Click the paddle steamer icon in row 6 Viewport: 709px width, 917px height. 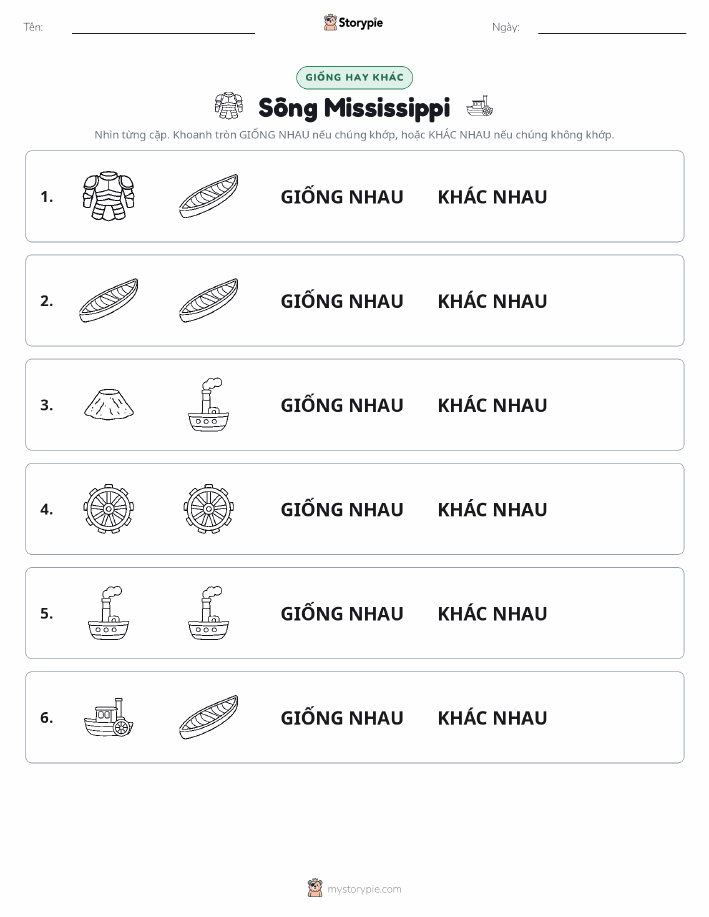pyautogui.click(x=109, y=717)
